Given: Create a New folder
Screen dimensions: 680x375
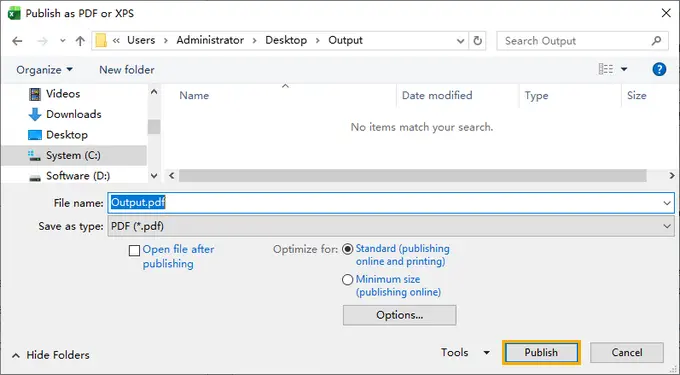Looking at the screenshot, I should [x=127, y=70].
